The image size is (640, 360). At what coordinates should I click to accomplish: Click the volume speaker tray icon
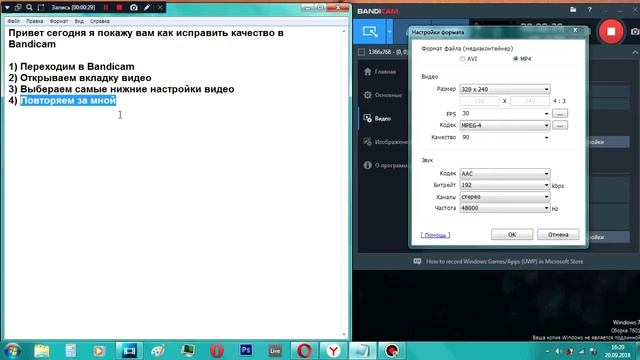tap(558, 351)
